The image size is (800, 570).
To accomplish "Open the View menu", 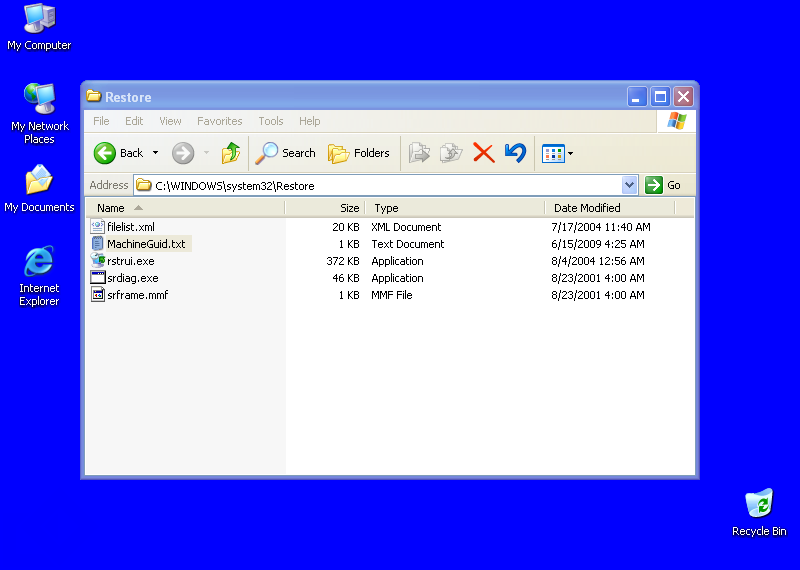I will click(170, 121).
